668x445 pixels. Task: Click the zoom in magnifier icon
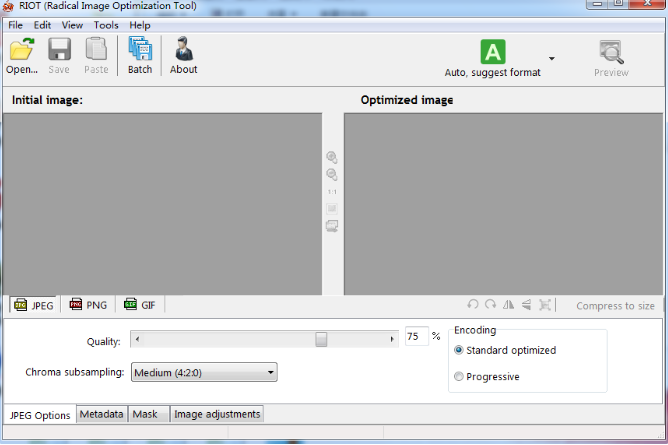click(332, 157)
